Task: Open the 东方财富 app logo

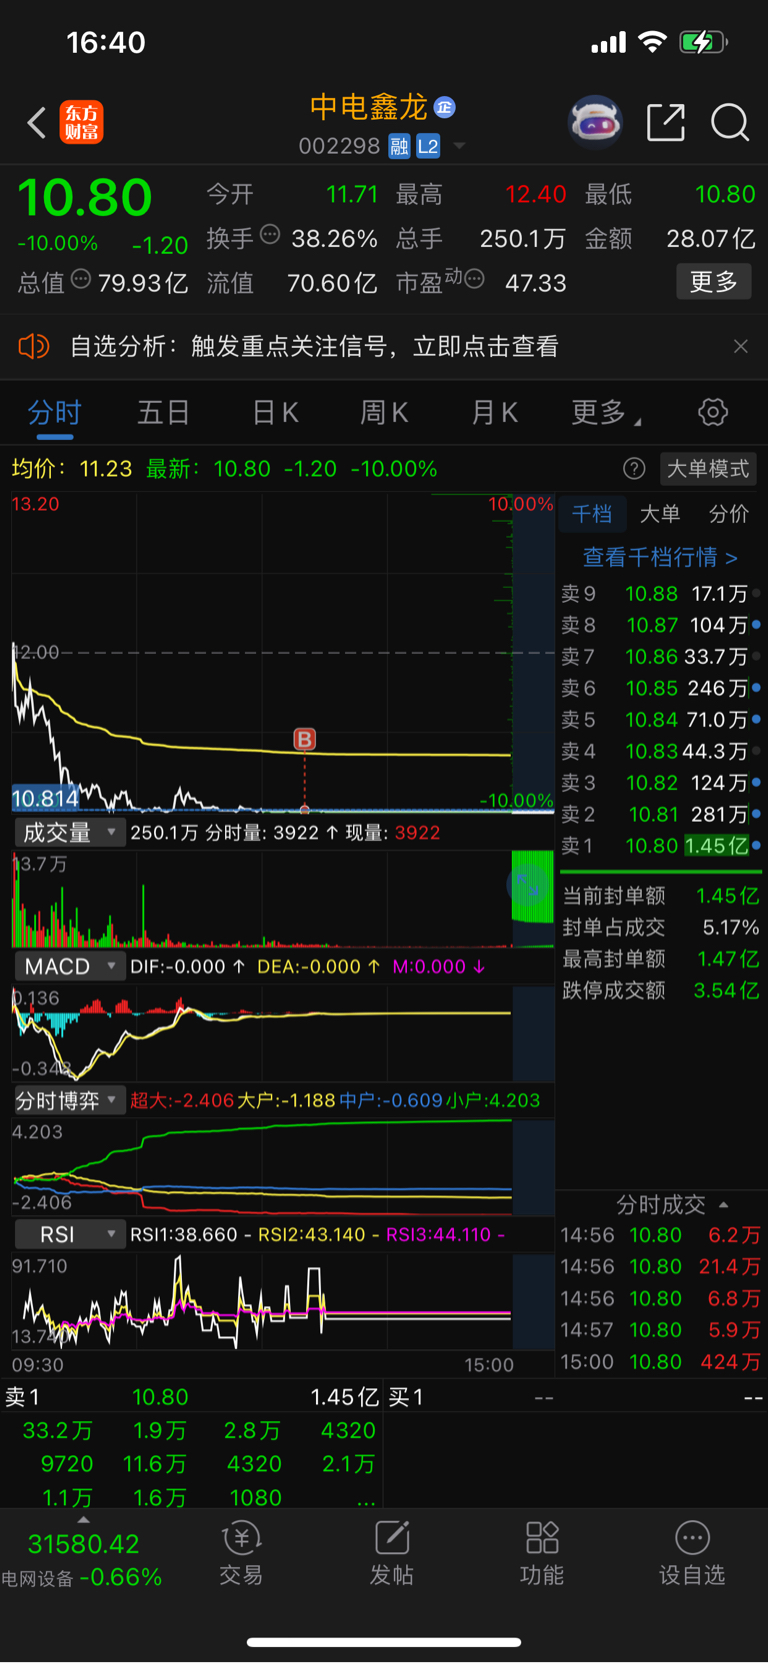Action: 81,122
